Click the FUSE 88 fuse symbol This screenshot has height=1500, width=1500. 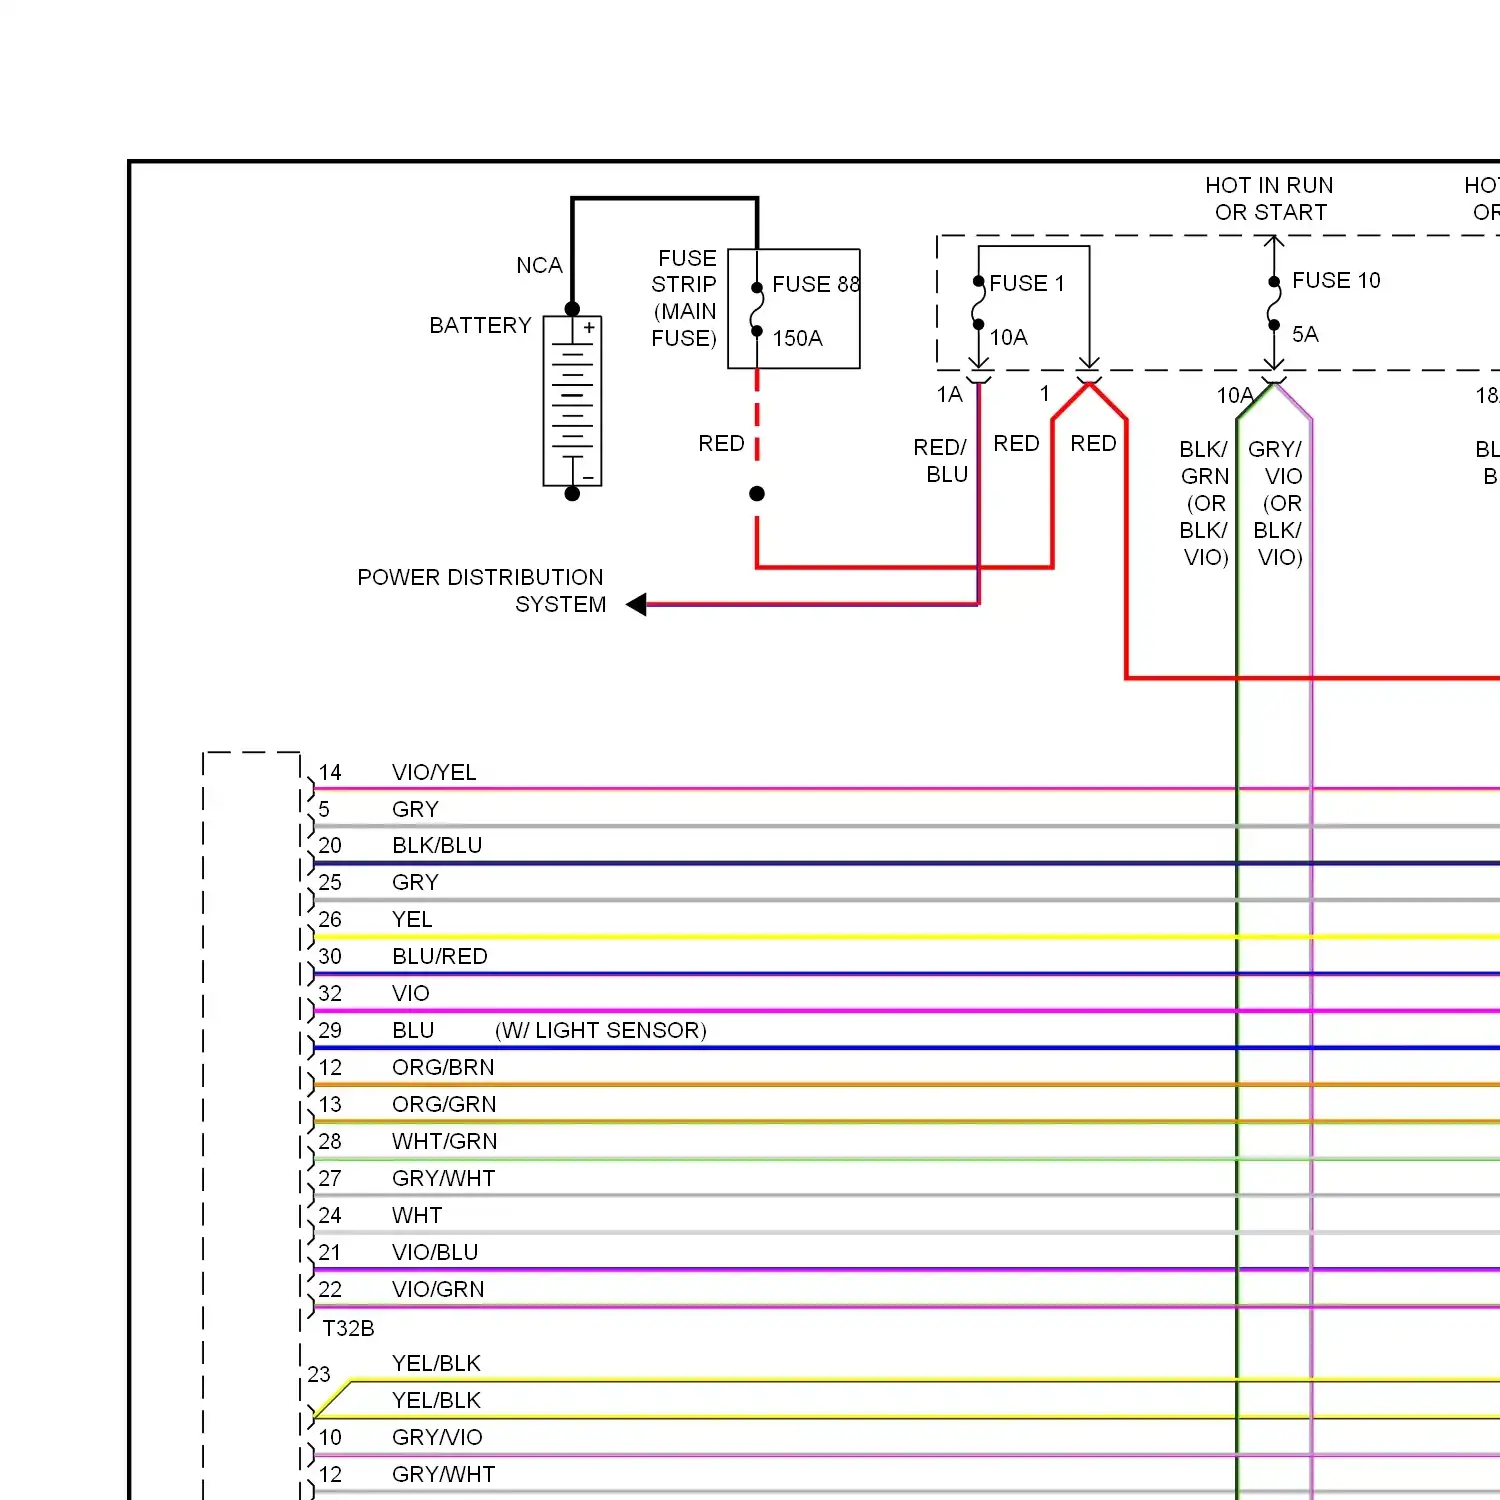(757, 310)
